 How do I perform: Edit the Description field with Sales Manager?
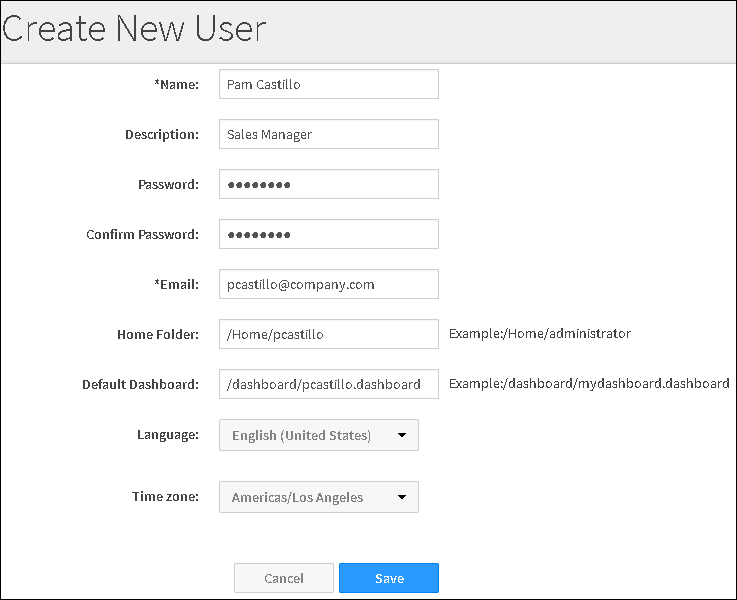click(329, 134)
